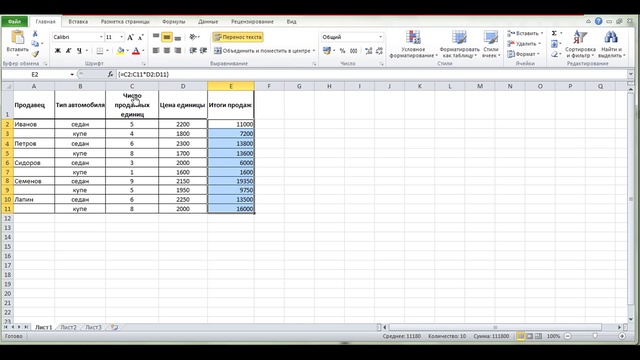Align text to the left
The image size is (640, 360).
(x=156, y=51)
